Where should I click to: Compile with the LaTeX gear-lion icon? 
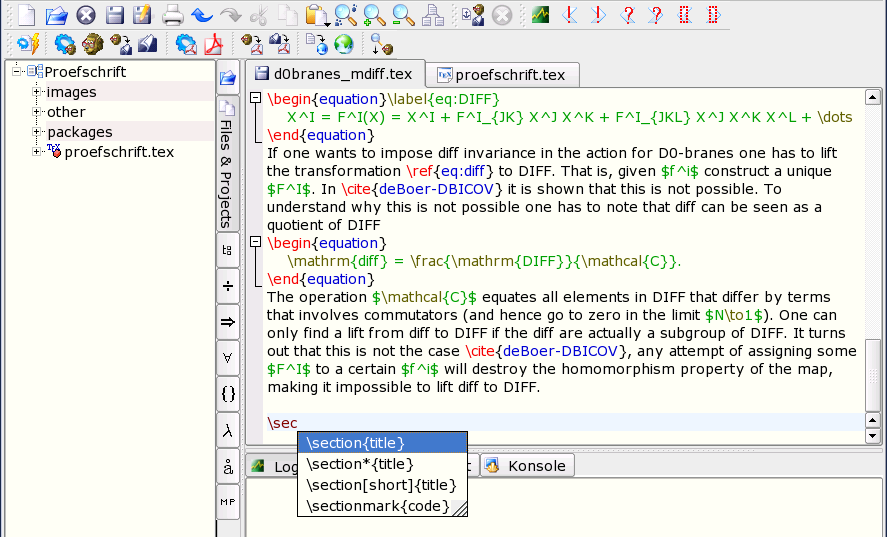(x=65, y=44)
